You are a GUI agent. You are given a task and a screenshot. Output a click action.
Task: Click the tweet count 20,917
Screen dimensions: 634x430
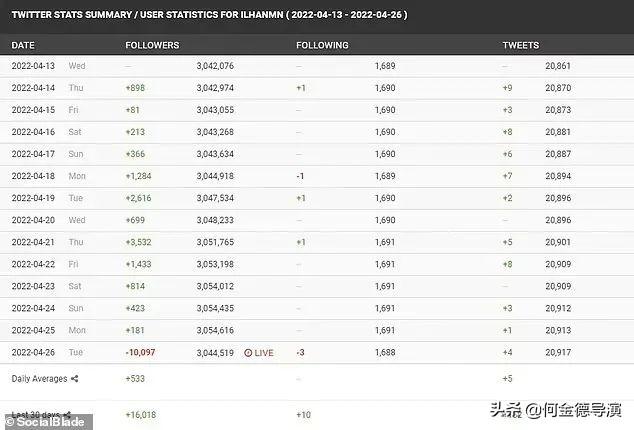click(x=558, y=352)
